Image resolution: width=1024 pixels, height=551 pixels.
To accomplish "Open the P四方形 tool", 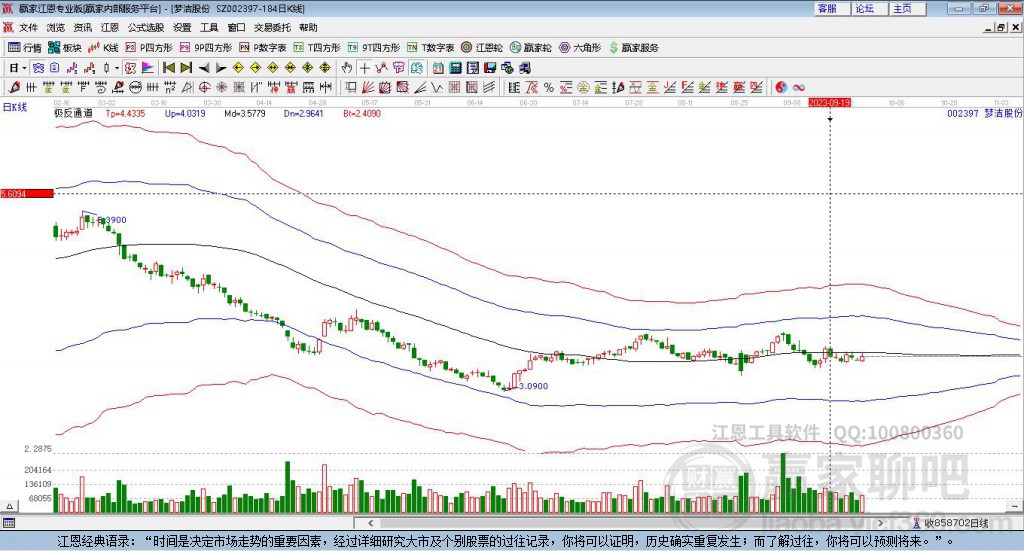I will coord(149,48).
